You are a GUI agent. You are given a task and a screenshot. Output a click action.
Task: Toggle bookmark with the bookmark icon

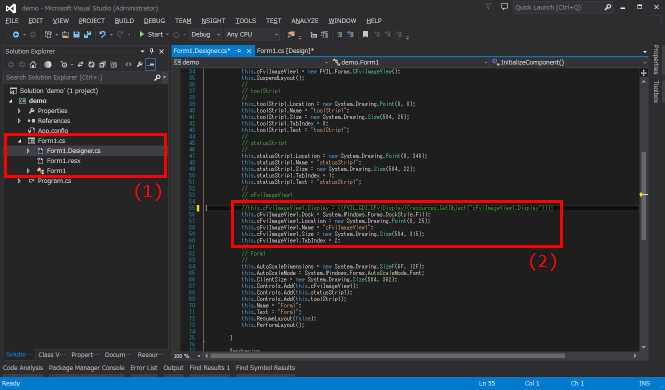tap(365, 35)
